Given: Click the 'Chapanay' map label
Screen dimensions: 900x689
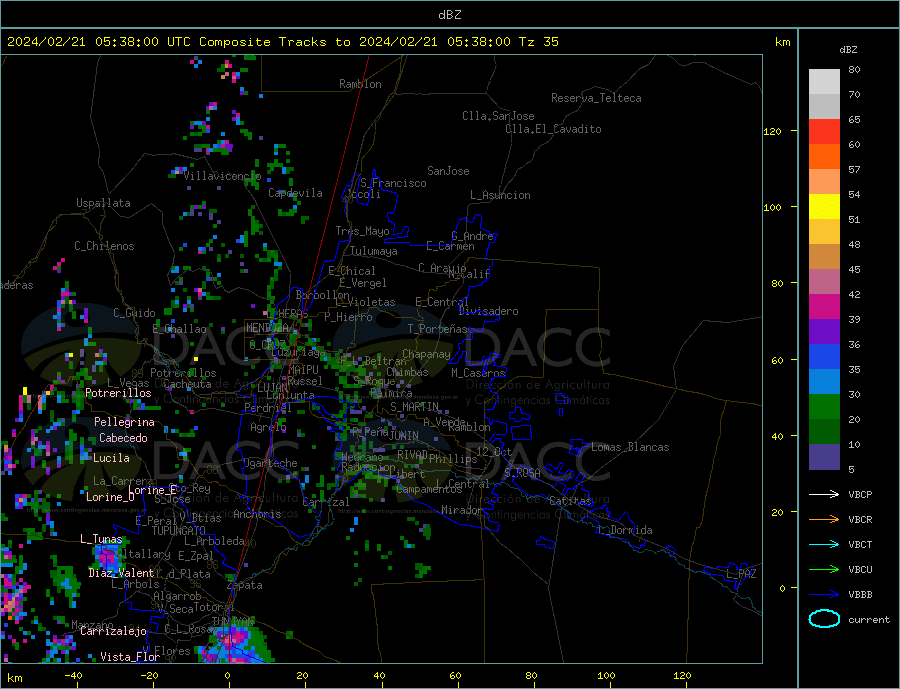Looking at the screenshot, I should 426,354.
